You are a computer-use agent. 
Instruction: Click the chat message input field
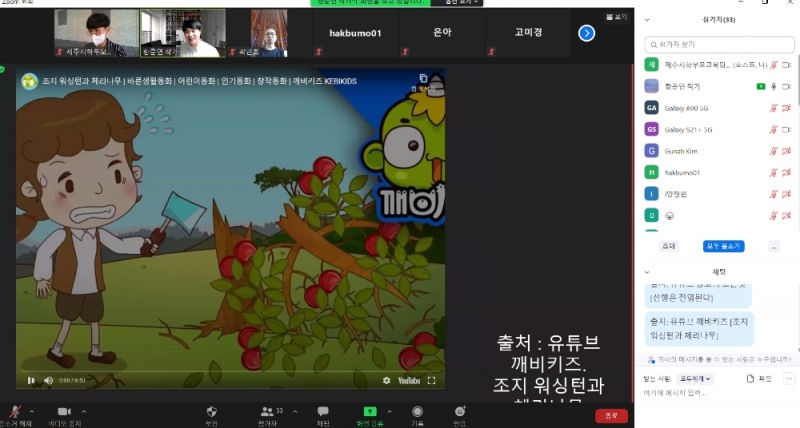click(718, 393)
